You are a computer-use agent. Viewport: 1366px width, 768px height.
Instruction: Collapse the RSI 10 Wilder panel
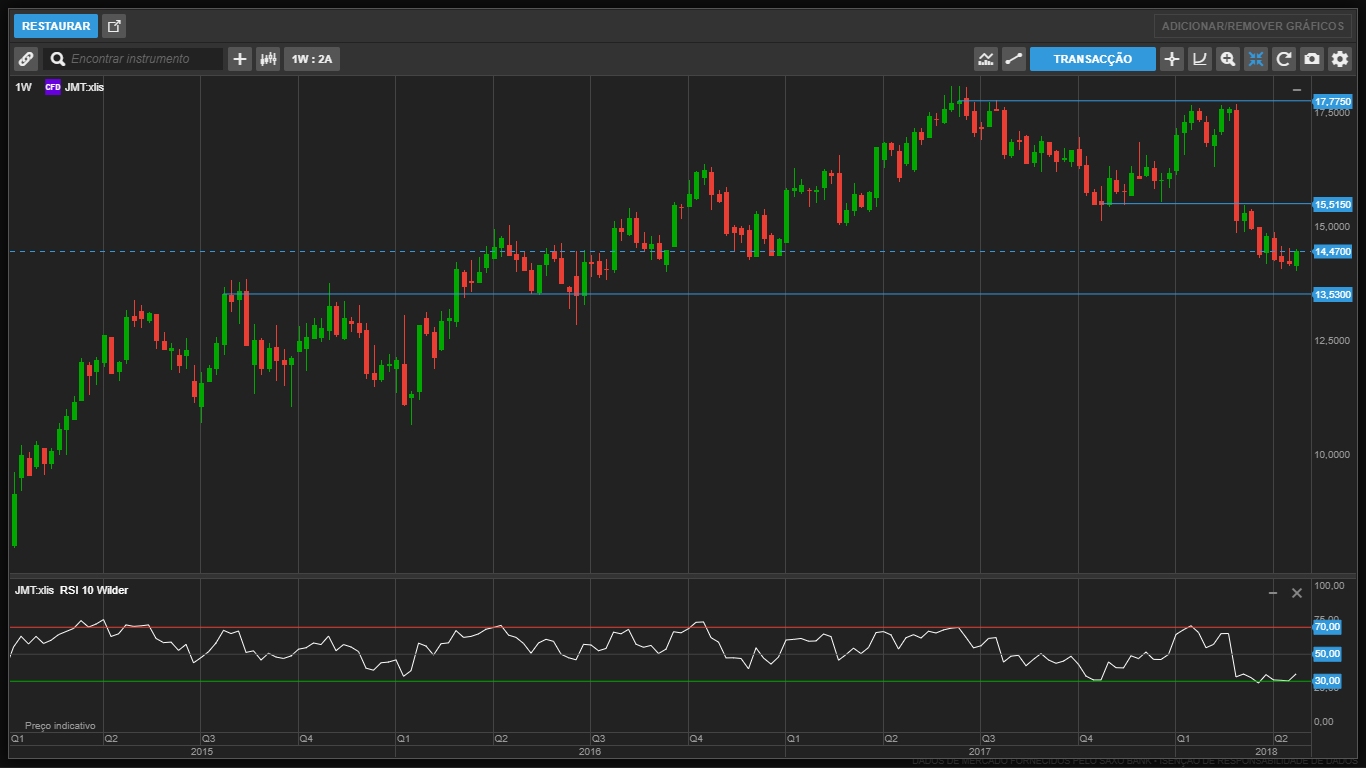click(1273, 593)
